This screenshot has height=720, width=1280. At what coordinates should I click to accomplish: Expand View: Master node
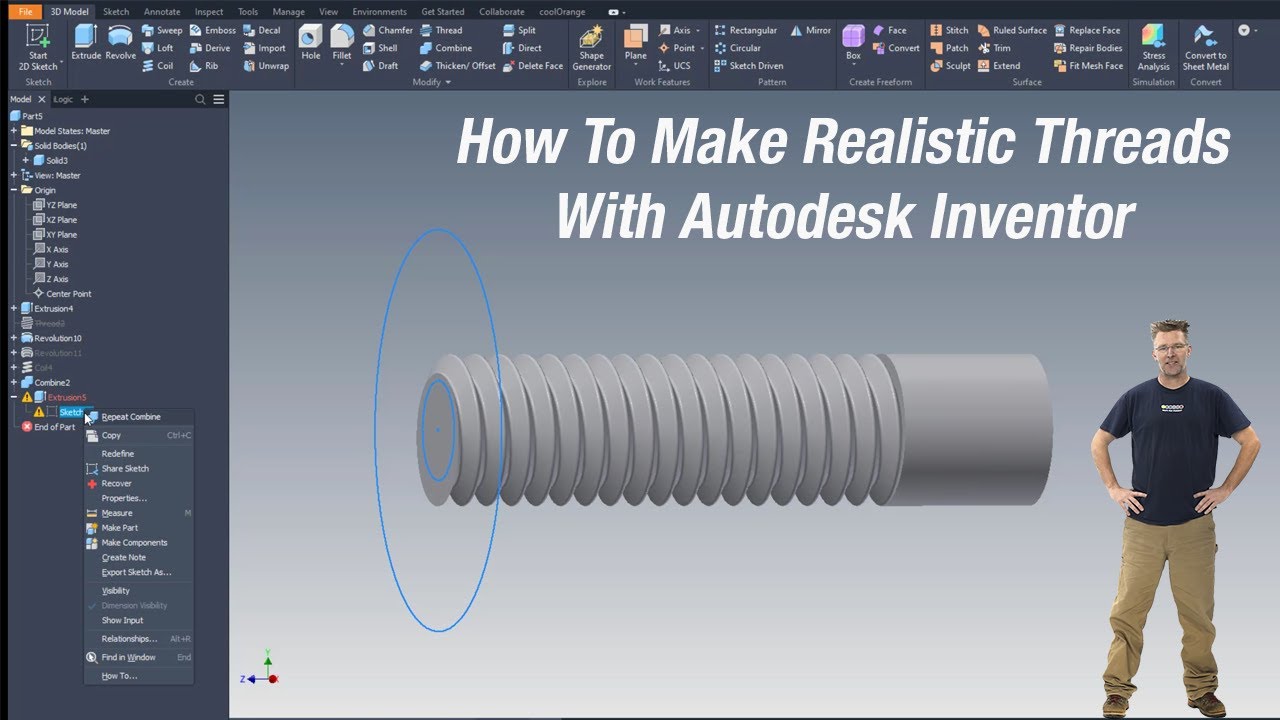pos(13,175)
